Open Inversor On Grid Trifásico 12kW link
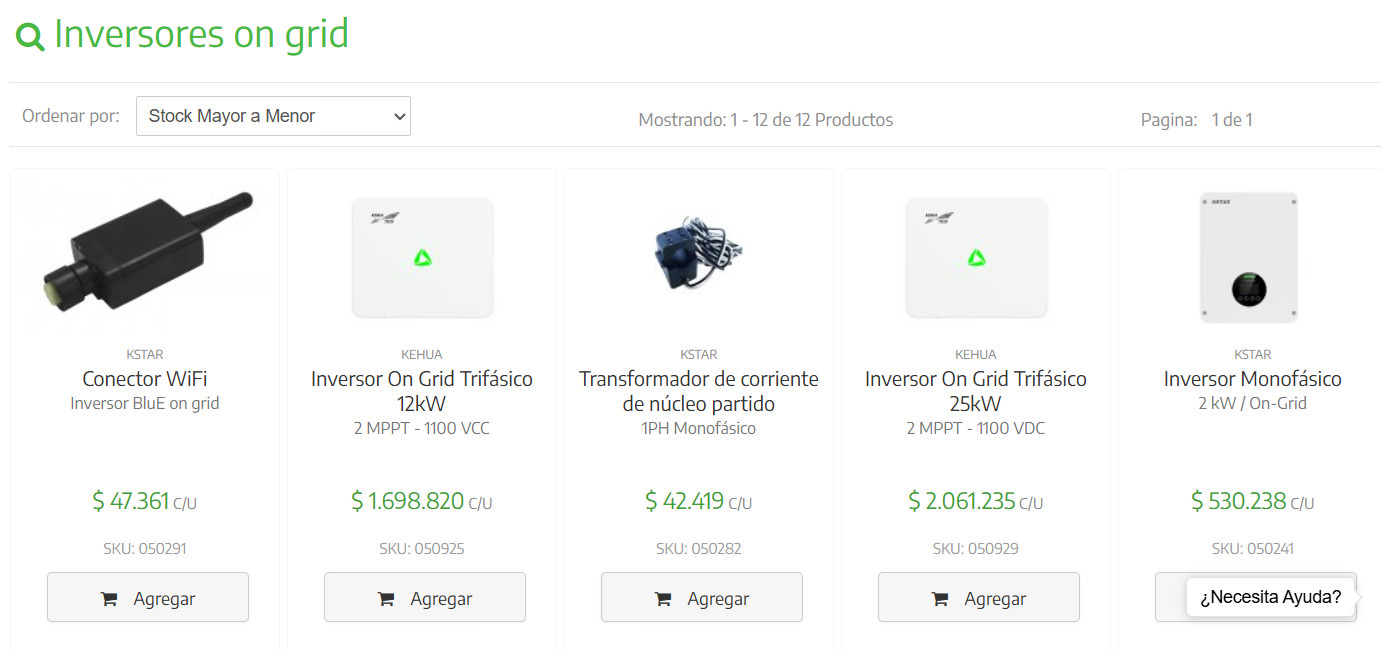This screenshot has width=1382, height=649. (x=422, y=391)
